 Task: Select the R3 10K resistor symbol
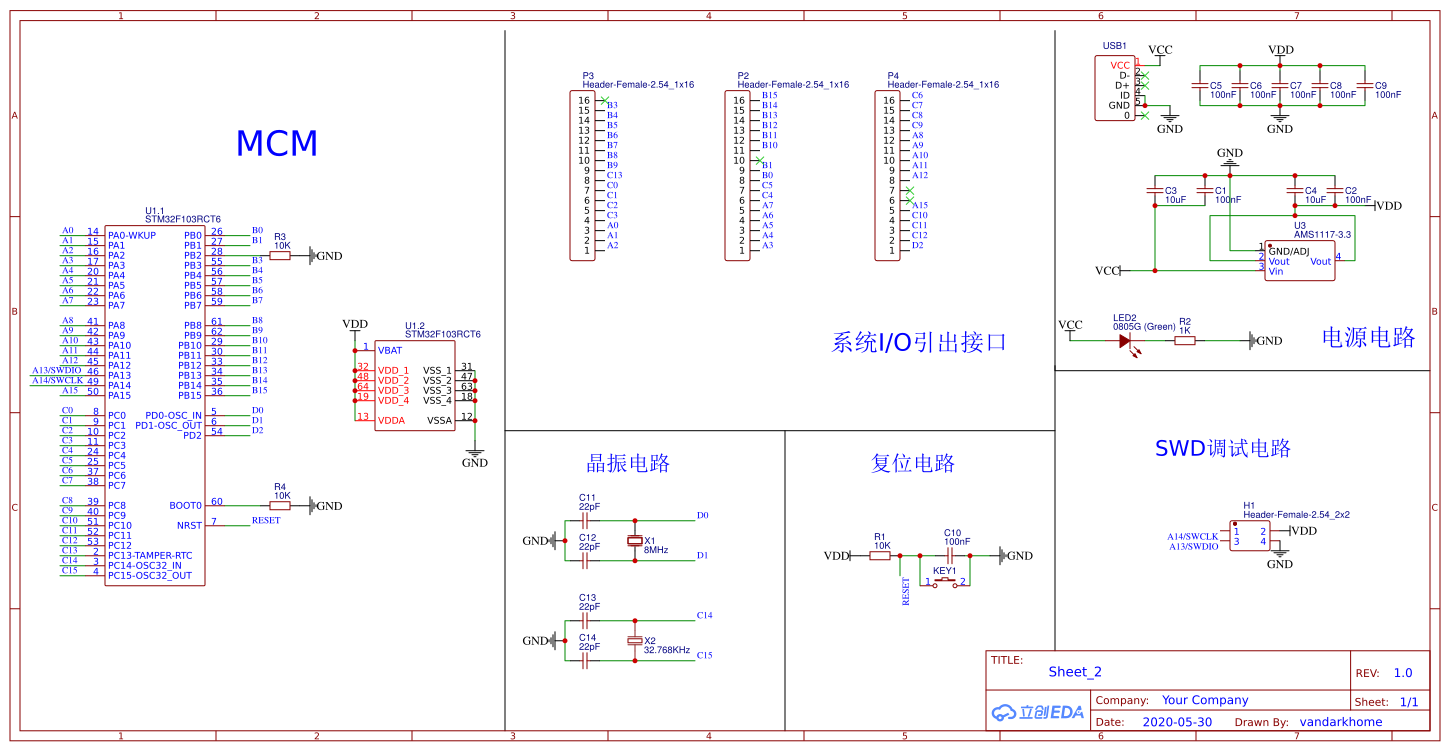[x=280, y=256]
